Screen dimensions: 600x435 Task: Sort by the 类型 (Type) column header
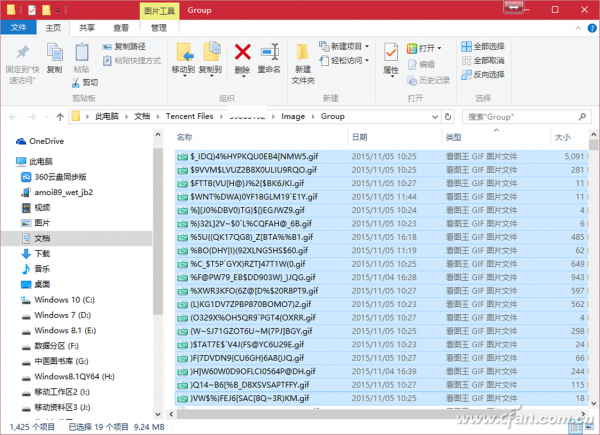tap(454, 137)
